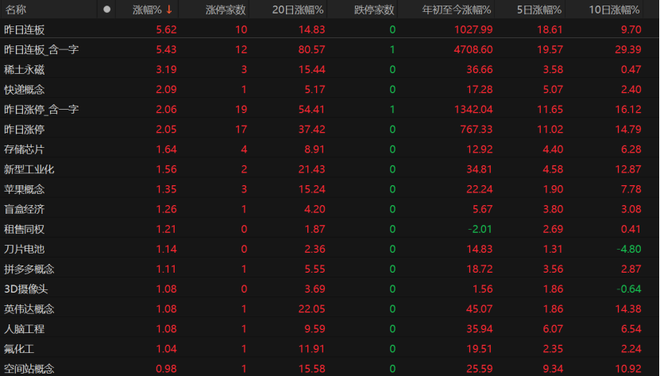Viewport: 660px width, 376px height.
Task: Sort by 20日涨幅% column header
Action: (x=298, y=10)
